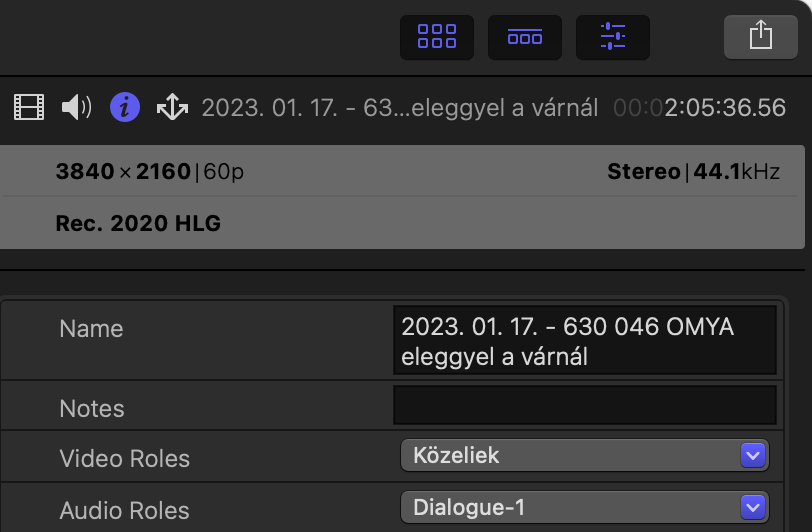Open the Video inspector filmstrip icon
Image resolution: width=812 pixels, height=532 pixels.
[29, 108]
